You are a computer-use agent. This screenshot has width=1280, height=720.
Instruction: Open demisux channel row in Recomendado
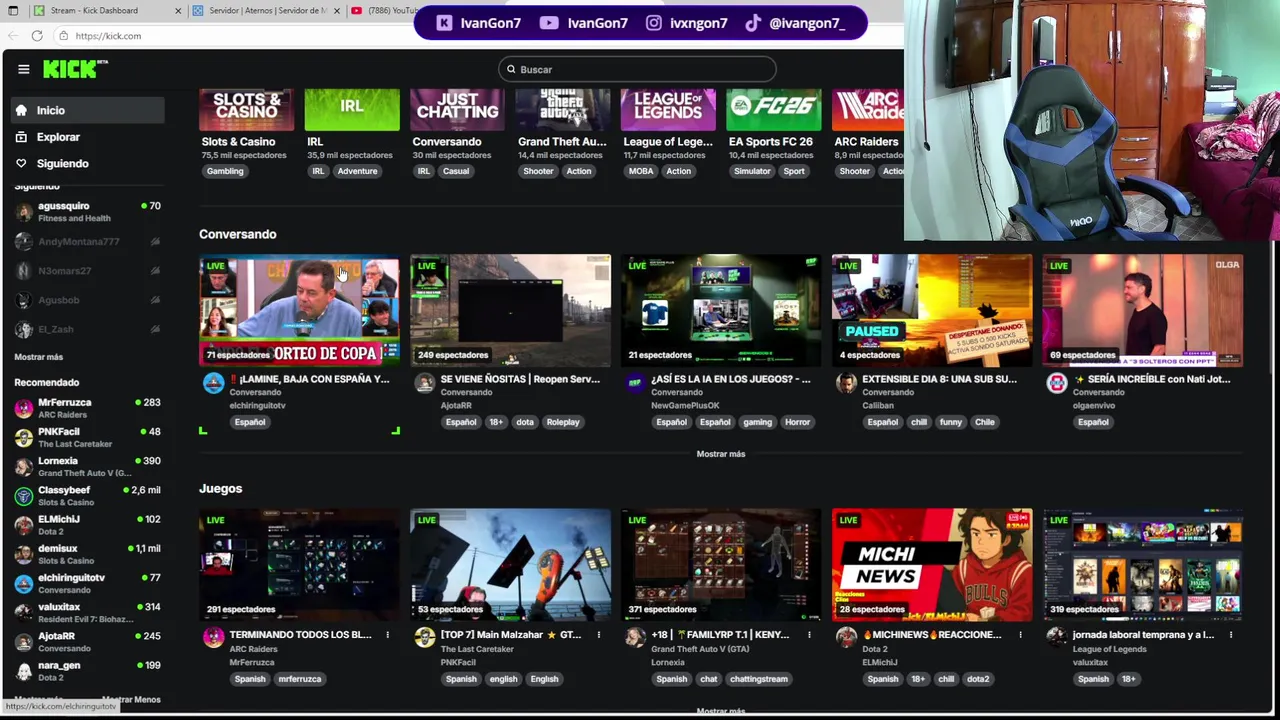tap(88, 554)
